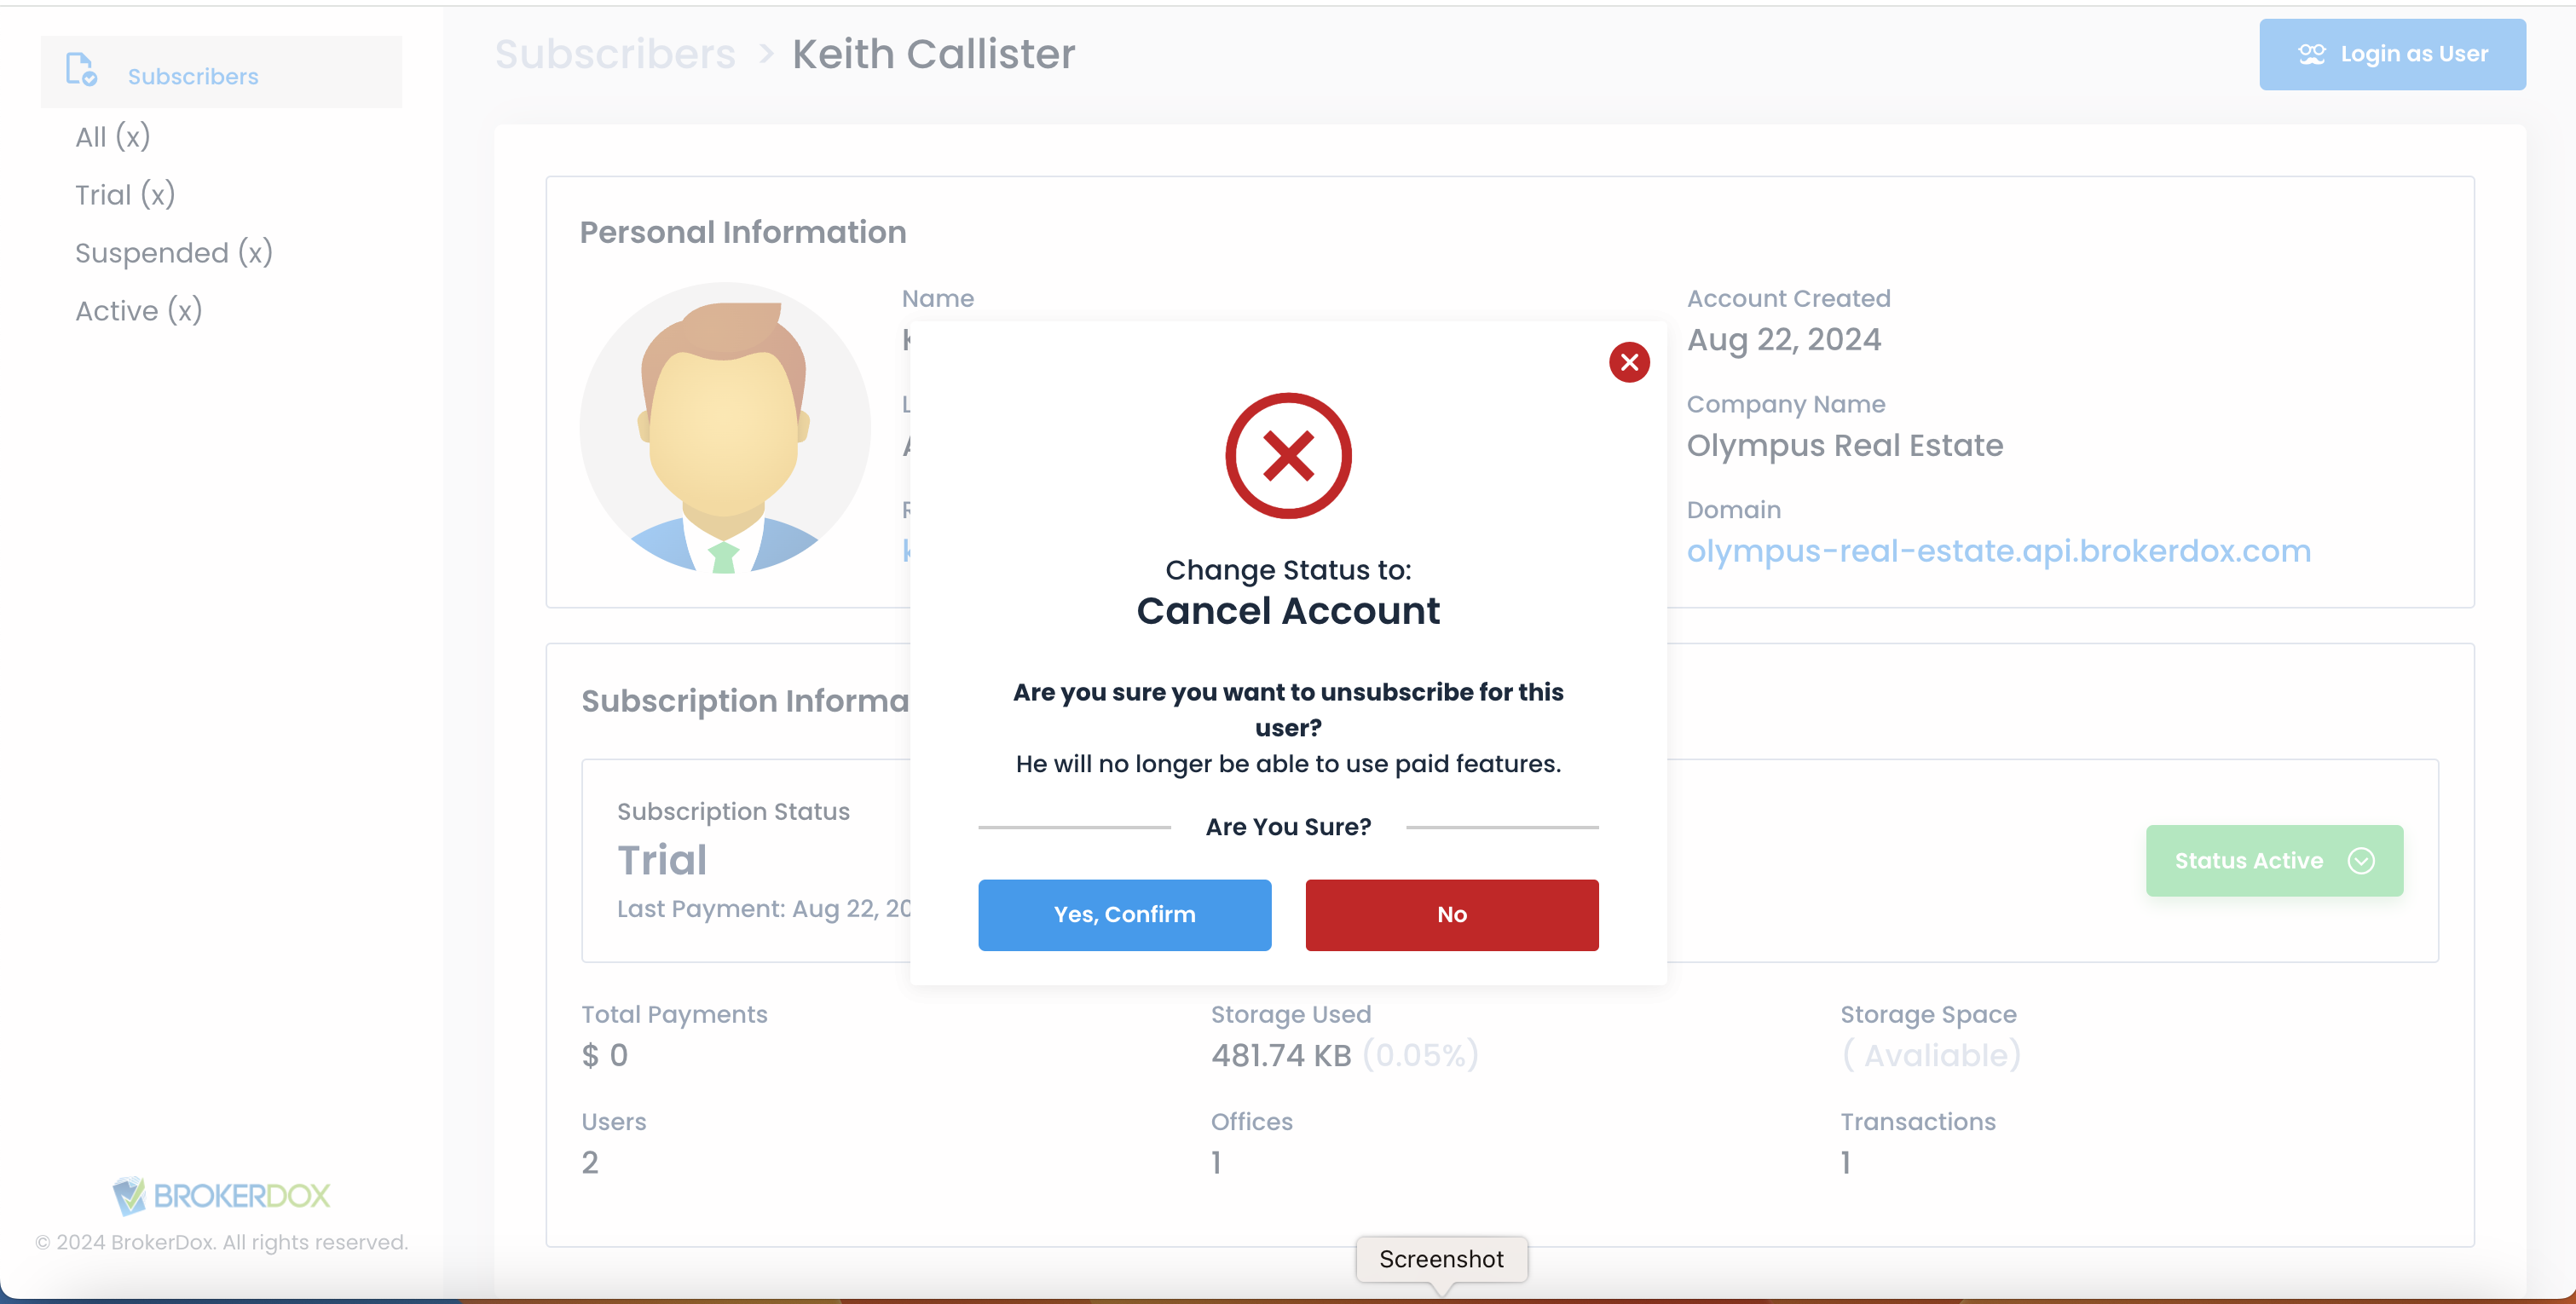Click the Subscribers document icon in sidebar
This screenshot has width=2576, height=1304.
tap(81, 70)
